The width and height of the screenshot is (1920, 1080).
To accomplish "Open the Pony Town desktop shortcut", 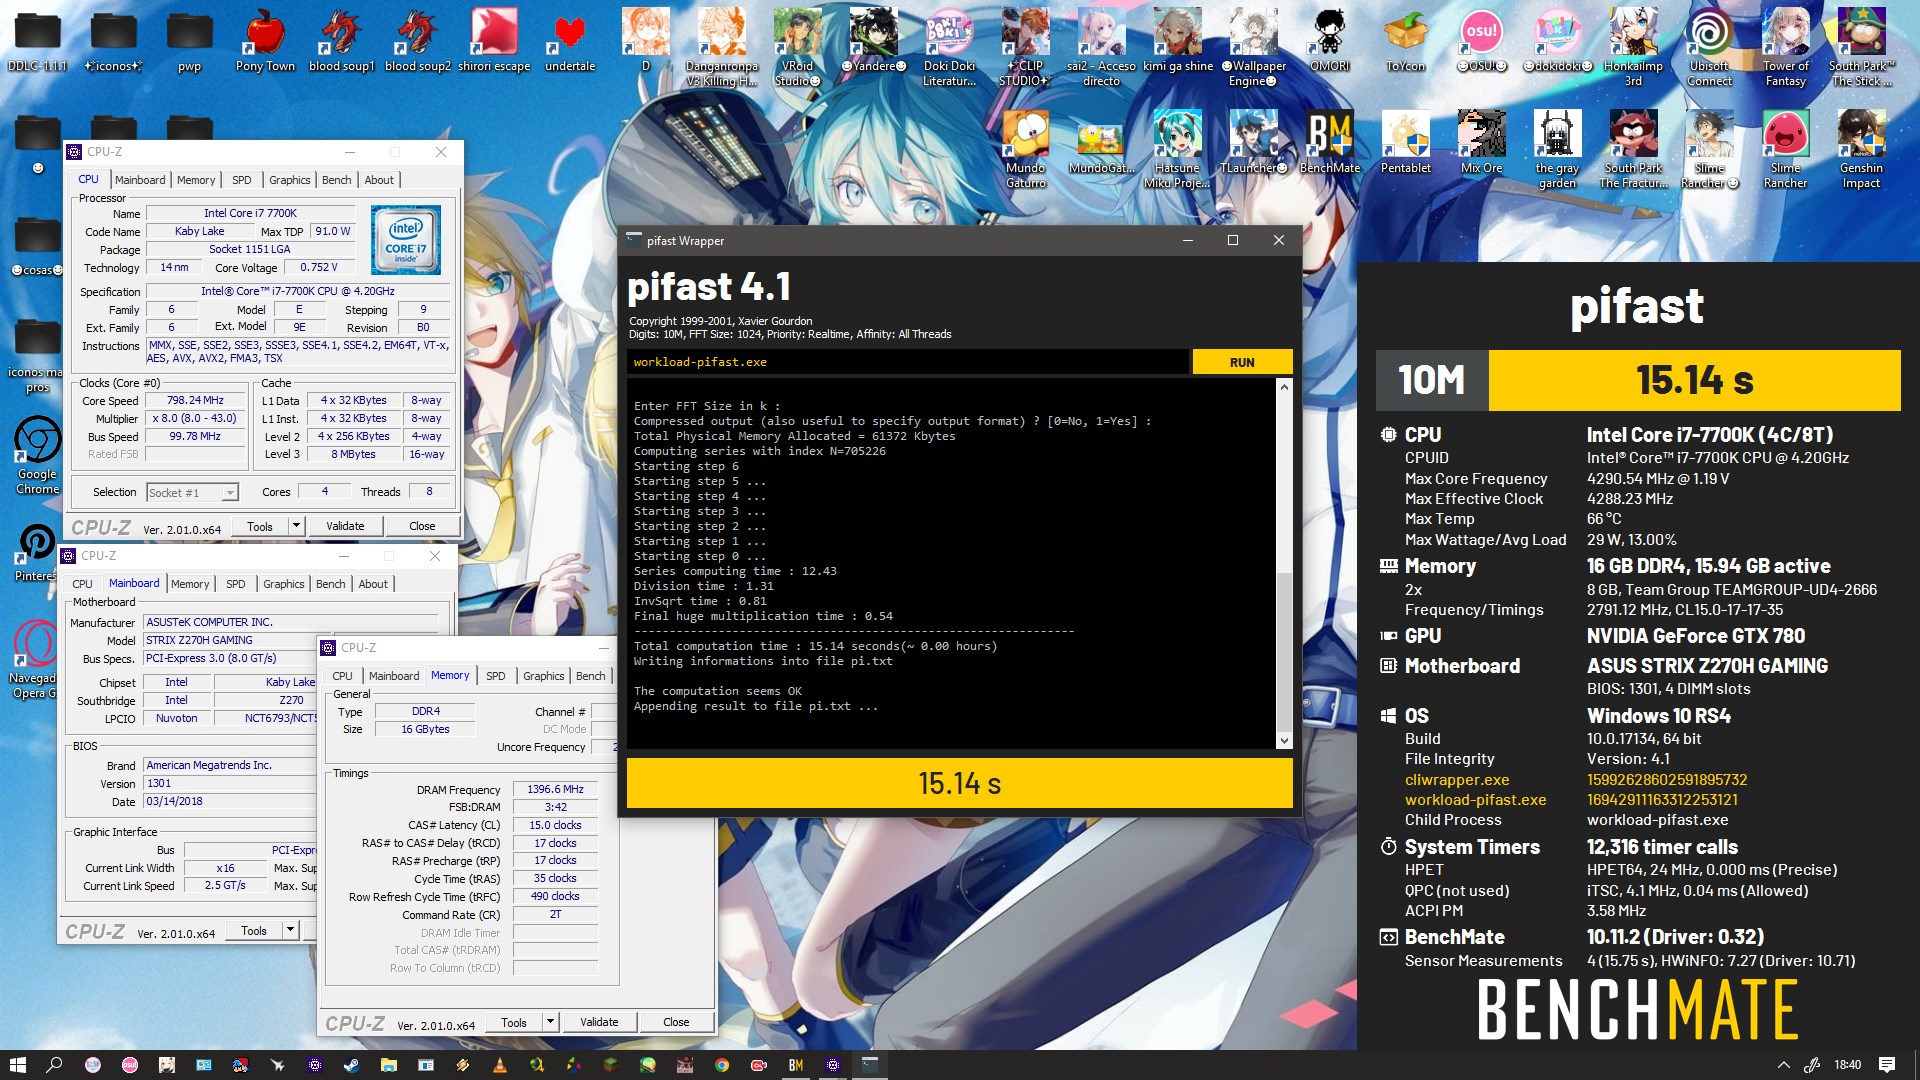I will pyautogui.click(x=265, y=40).
